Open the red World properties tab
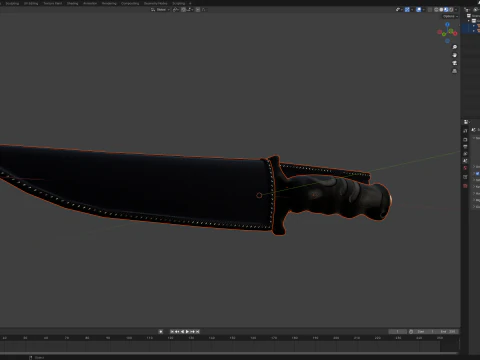Viewport: 480px width, 360px height. tap(465, 168)
